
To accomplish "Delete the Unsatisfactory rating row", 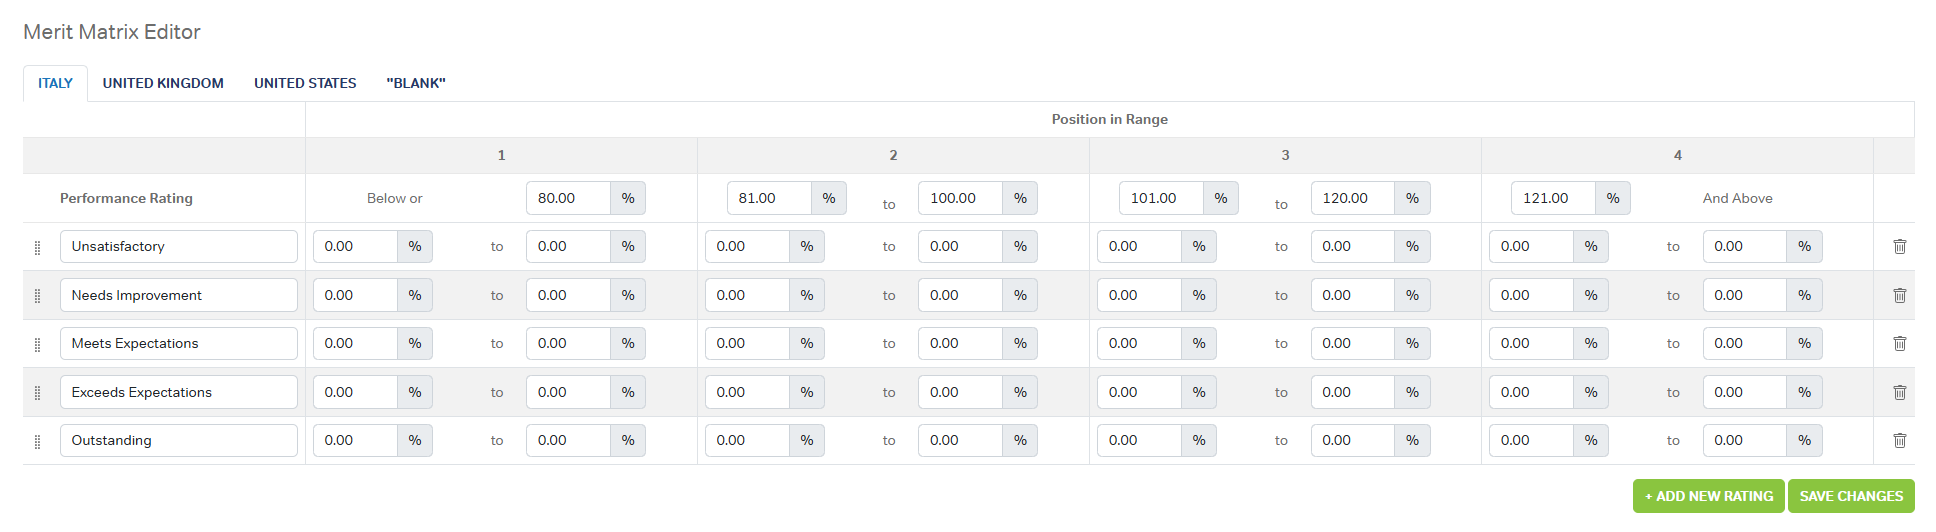I will coord(1899,246).
